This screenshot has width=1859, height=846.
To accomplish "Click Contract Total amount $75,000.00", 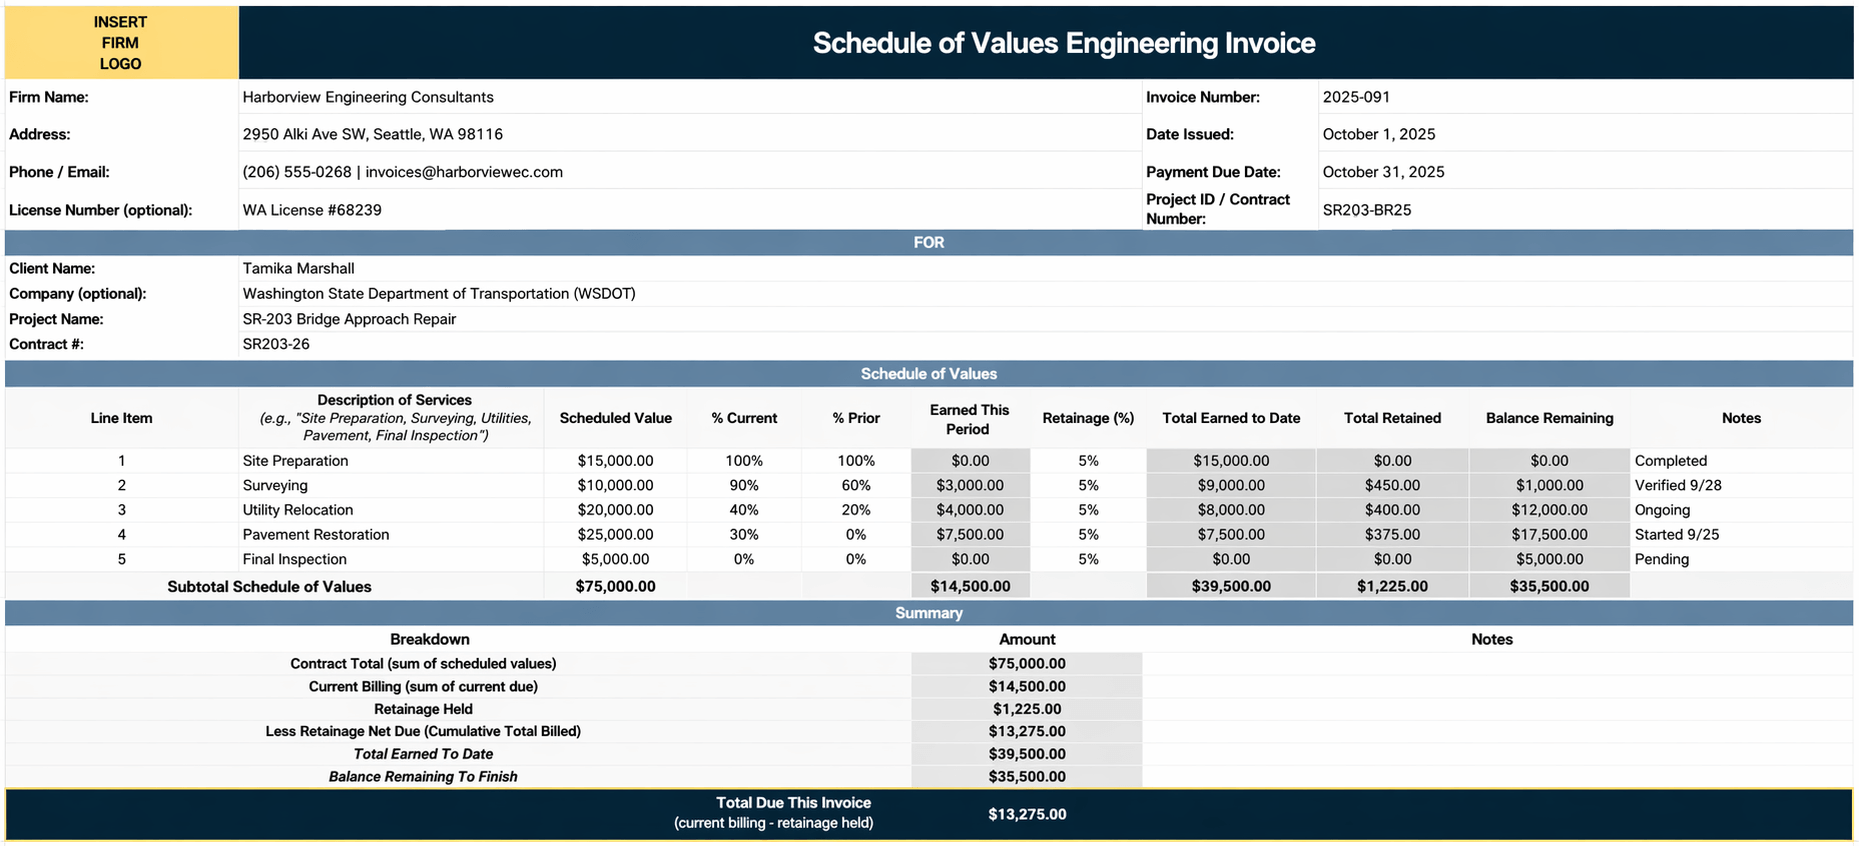I will (x=1027, y=664).
